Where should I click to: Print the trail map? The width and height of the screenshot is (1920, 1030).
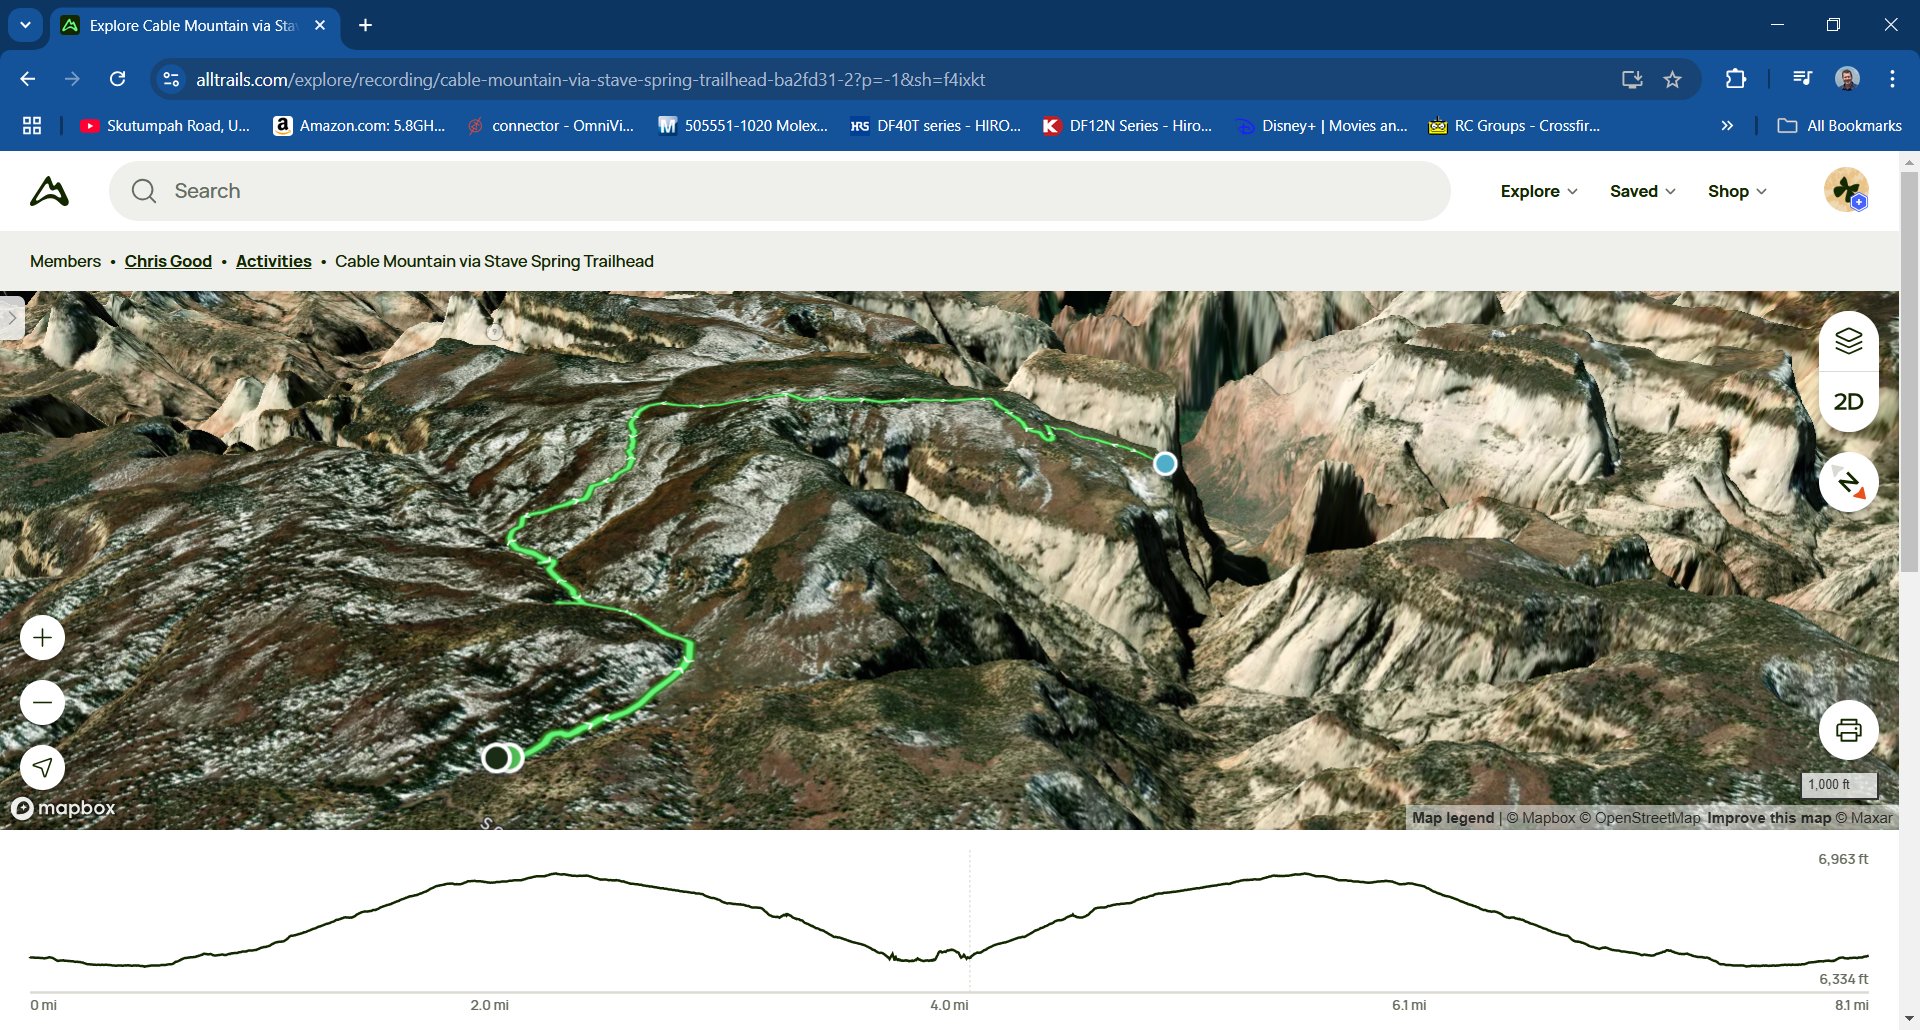pyautogui.click(x=1848, y=730)
